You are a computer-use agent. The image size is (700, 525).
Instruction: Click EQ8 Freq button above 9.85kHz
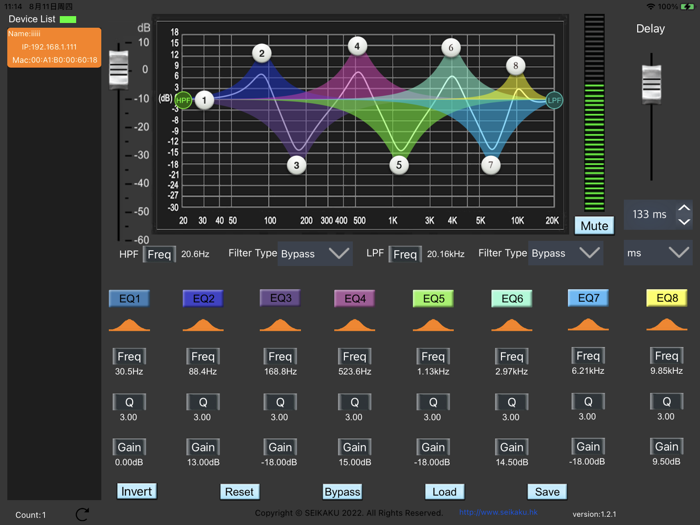coord(667,356)
